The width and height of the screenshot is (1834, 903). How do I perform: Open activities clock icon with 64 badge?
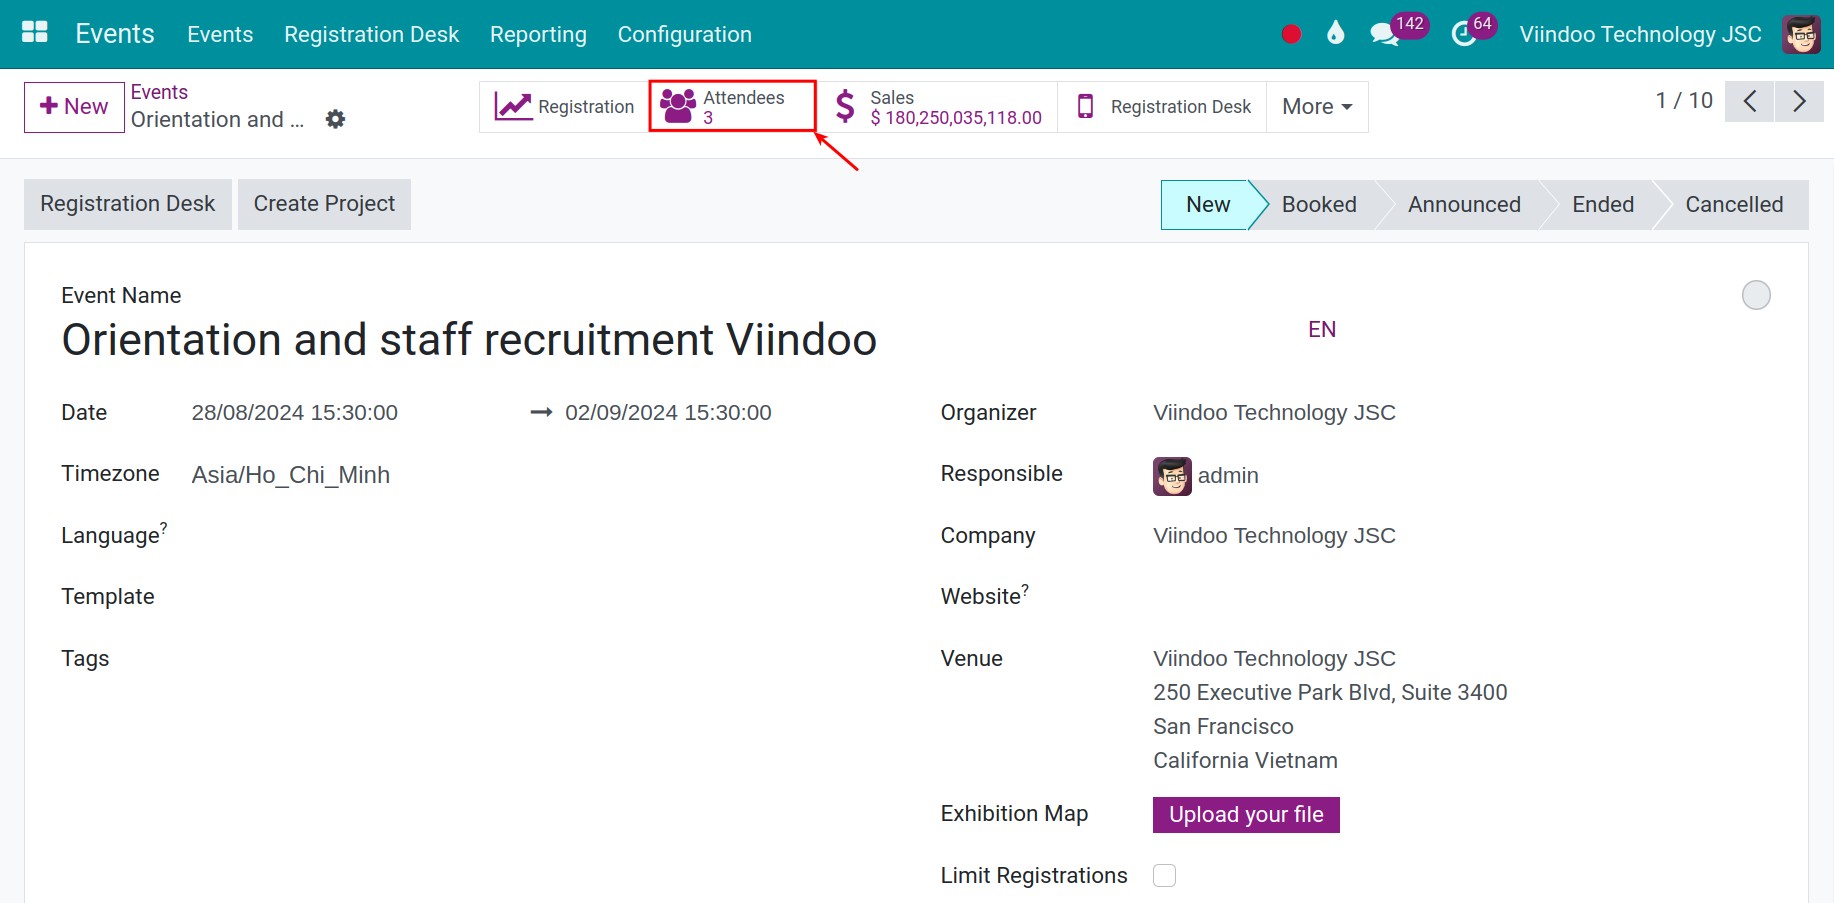(x=1473, y=30)
